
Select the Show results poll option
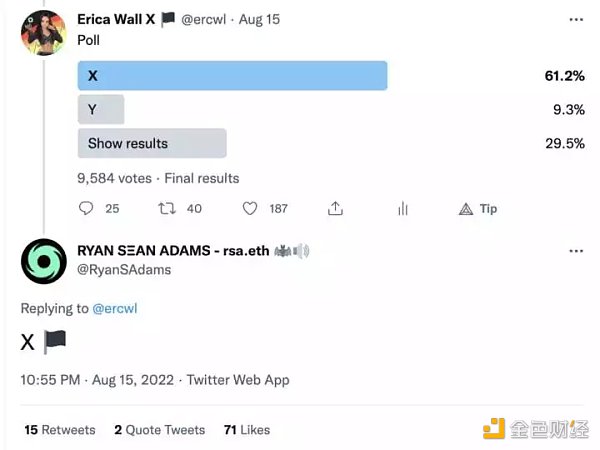152,143
